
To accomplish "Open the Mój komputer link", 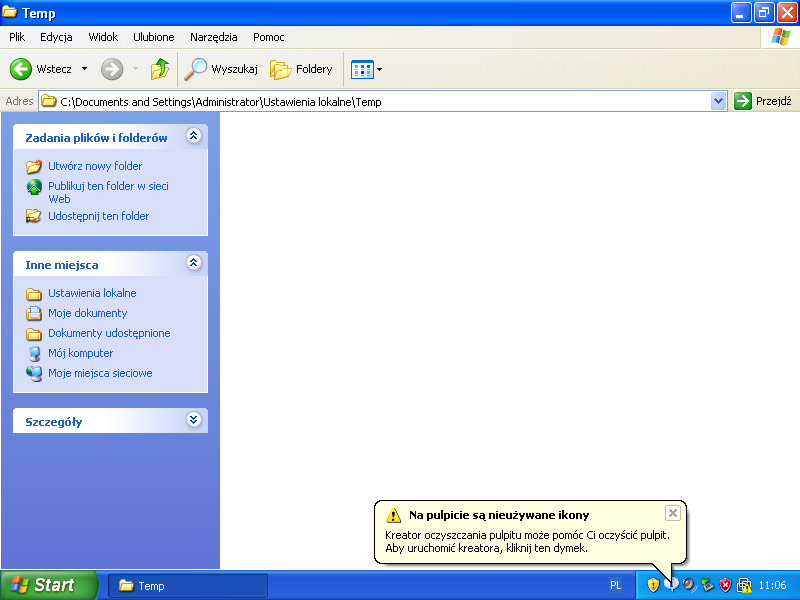I will (81, 353).
